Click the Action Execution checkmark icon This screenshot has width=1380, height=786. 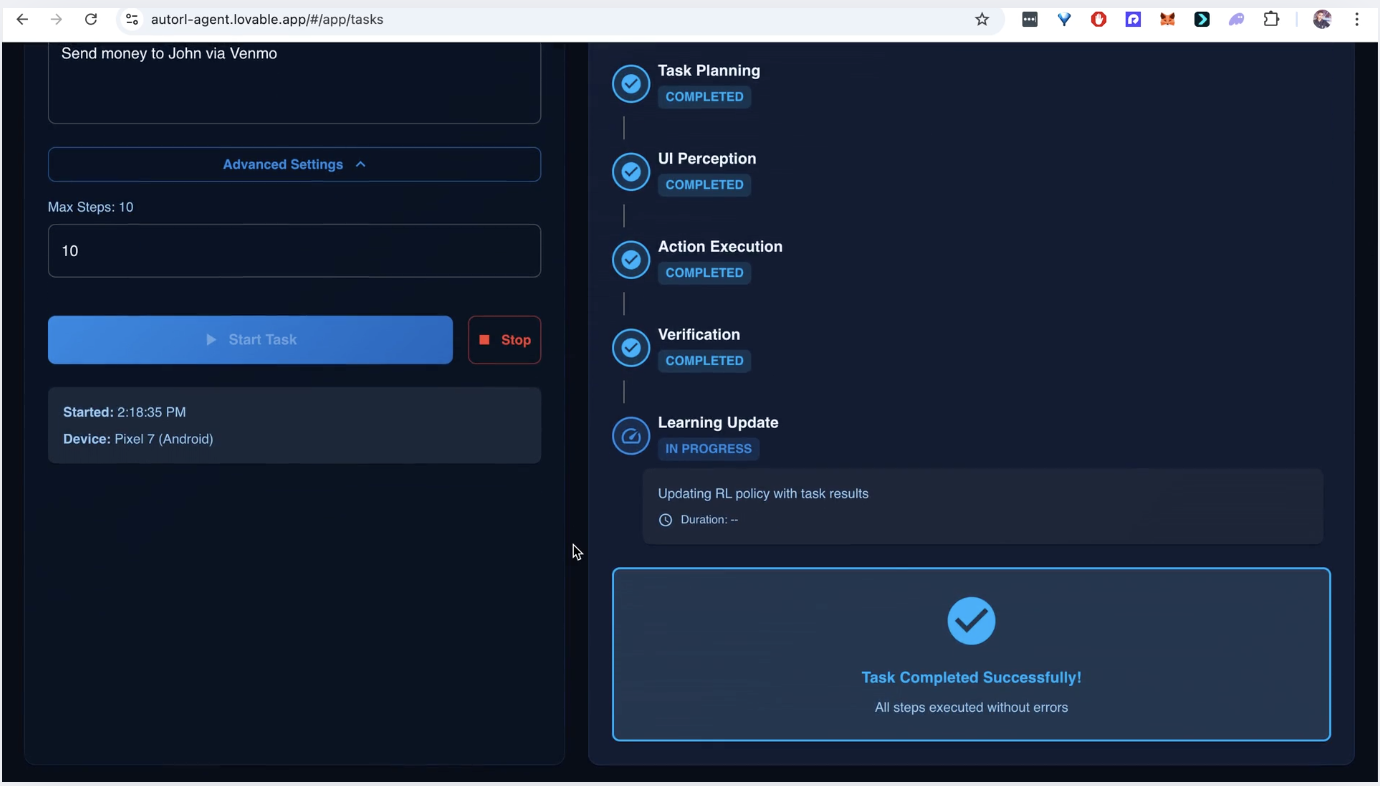click(631, 260)
